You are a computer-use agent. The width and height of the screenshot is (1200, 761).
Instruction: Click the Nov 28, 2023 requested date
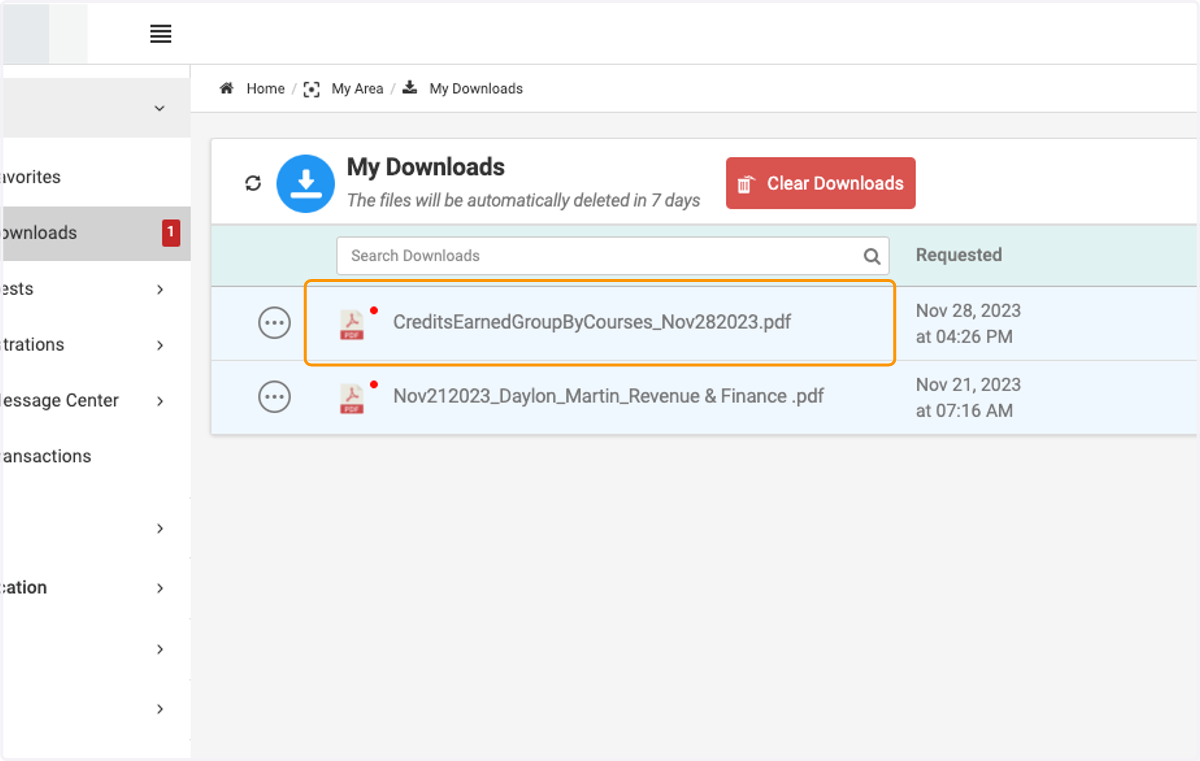(x=968, y=323)
